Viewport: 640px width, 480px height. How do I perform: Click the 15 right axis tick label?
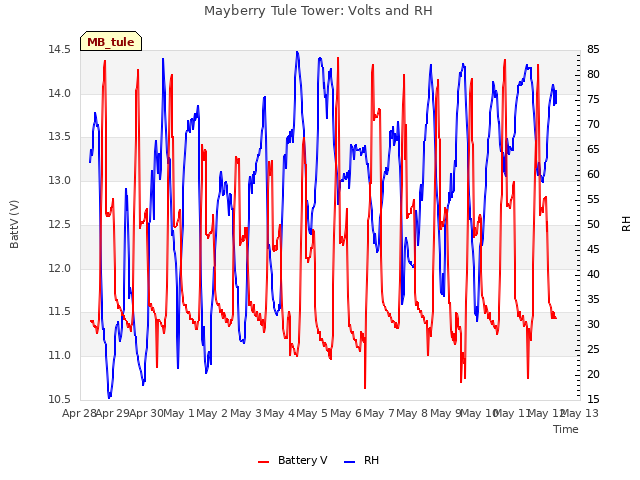[x=593, y=399]
